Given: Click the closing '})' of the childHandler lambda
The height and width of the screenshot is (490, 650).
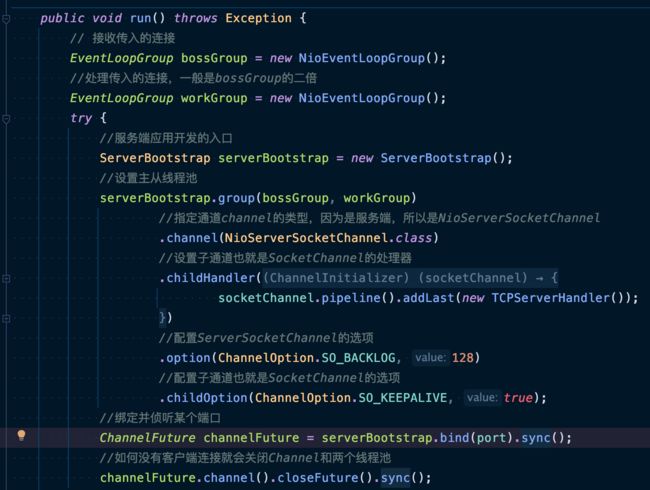Looking at the screenshot, I should pyautogui.click(x=166, y=318).
